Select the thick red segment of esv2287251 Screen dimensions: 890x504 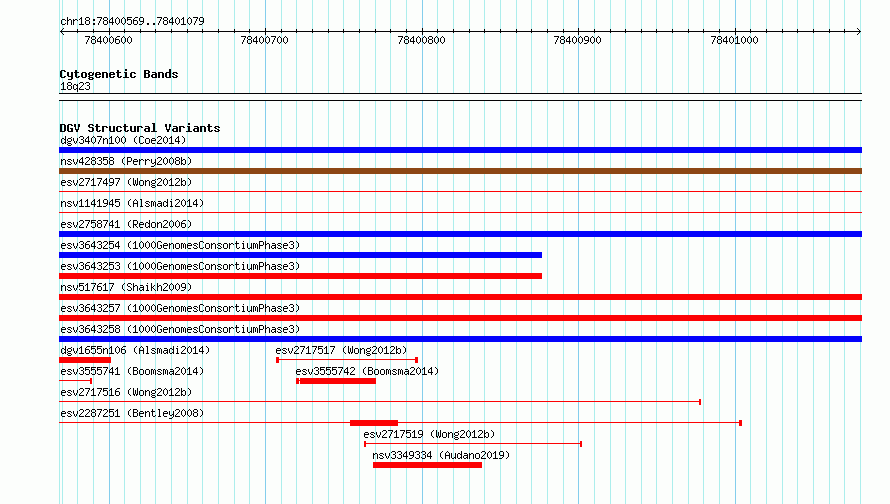click(374, 423)
